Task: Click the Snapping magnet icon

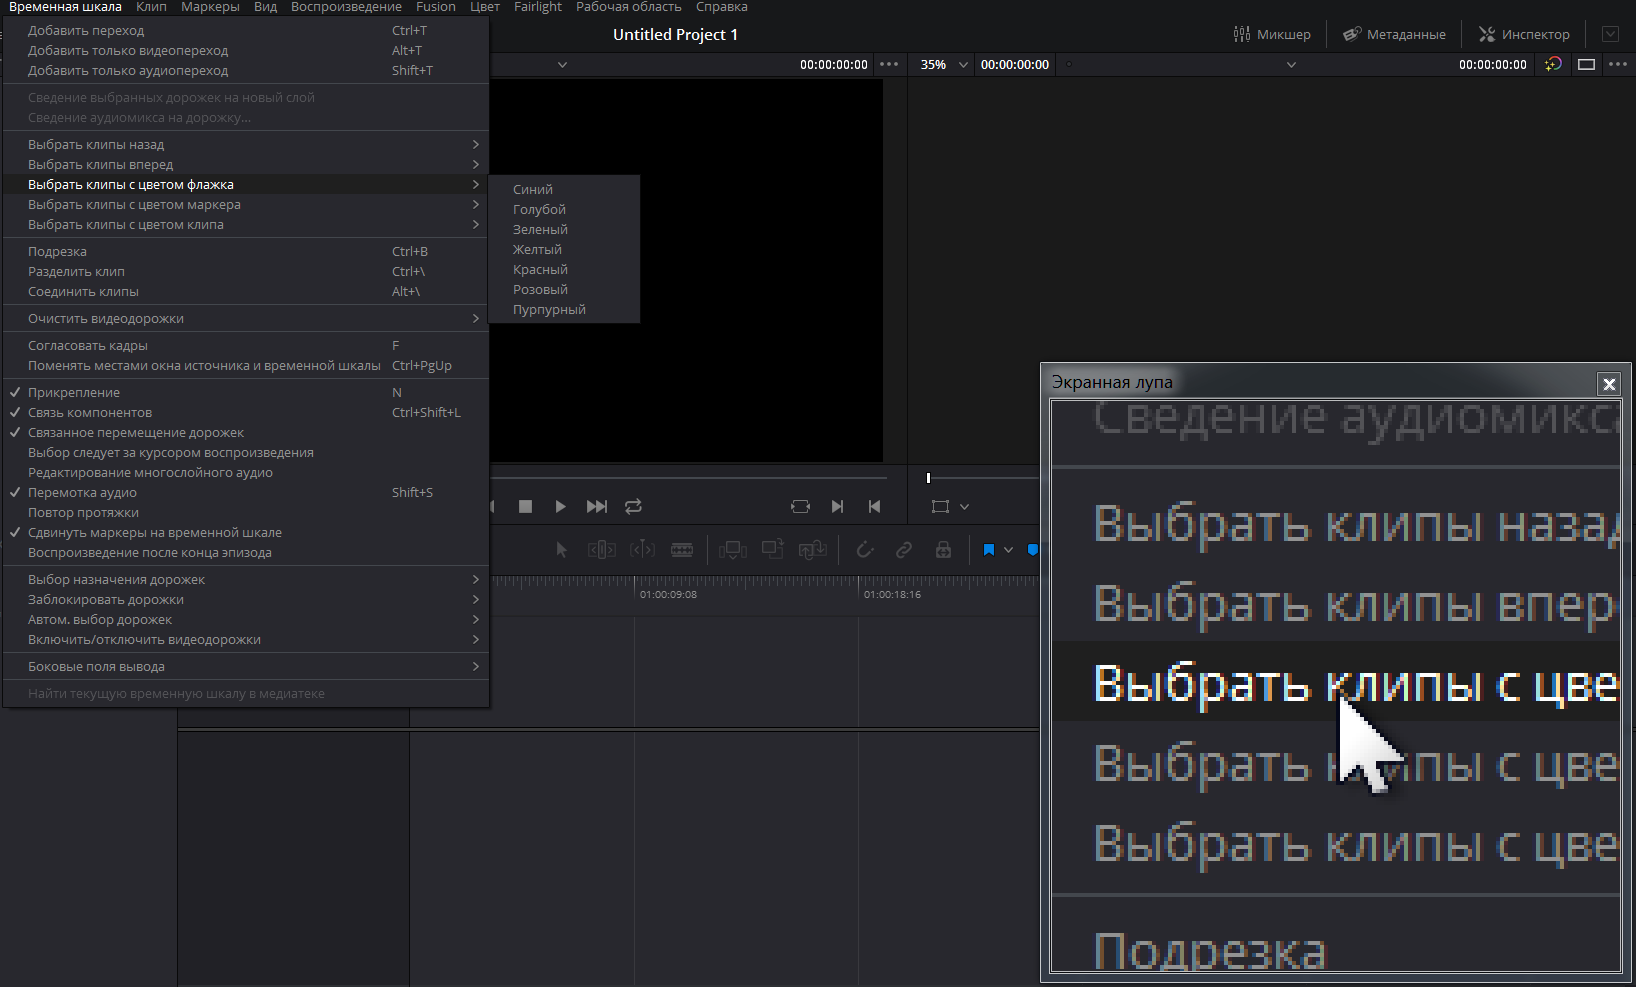Action: [x=865, y=550]
